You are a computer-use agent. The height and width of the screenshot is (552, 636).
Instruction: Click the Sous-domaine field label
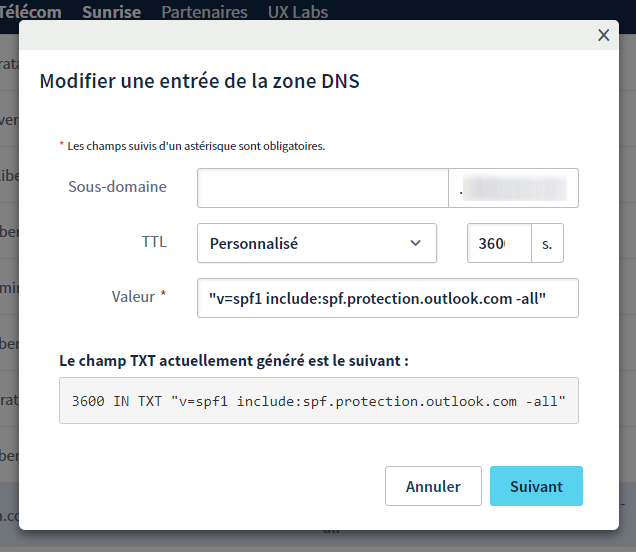[117, 187]
